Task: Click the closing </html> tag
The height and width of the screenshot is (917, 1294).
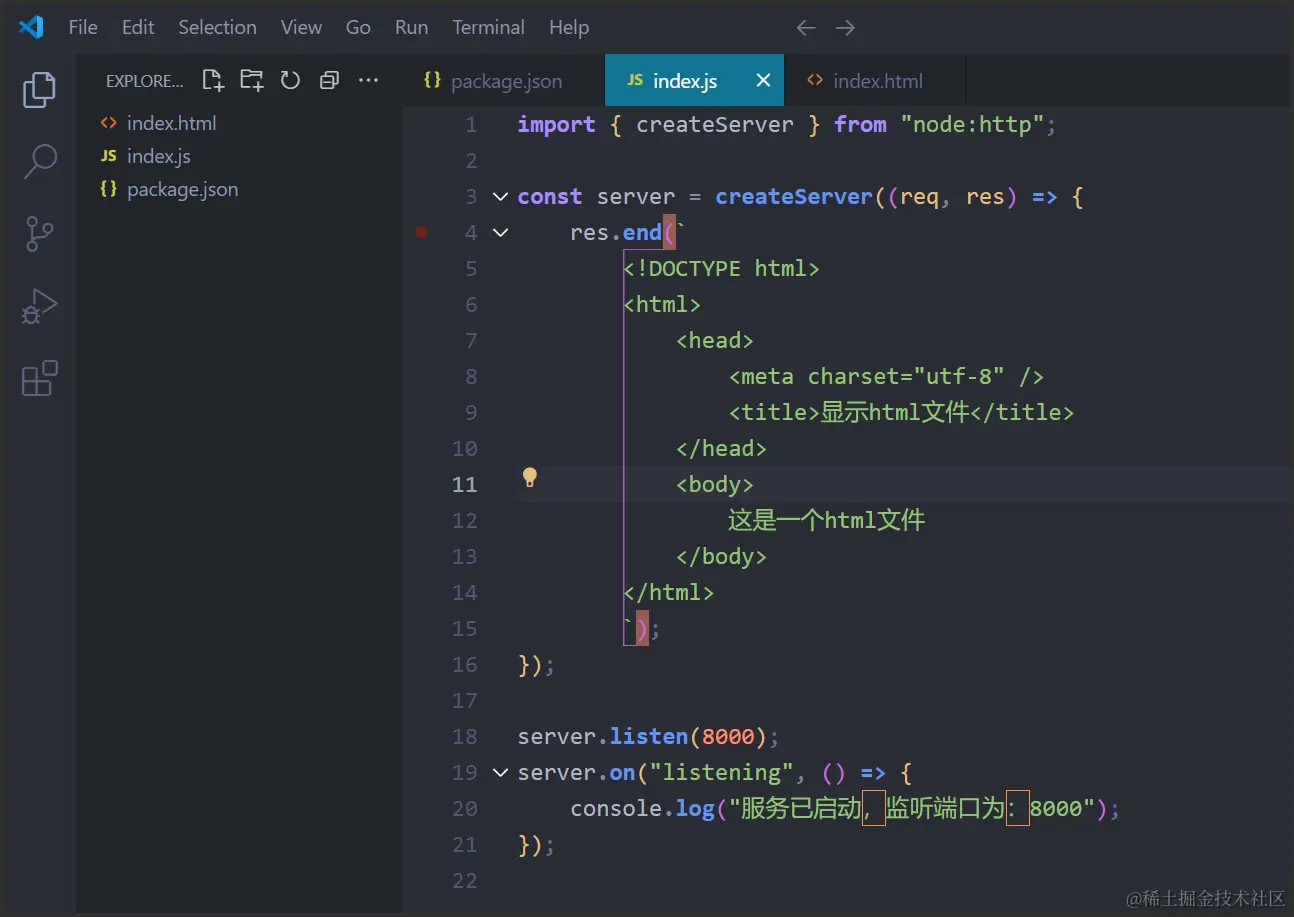Action: pos(669,592)
